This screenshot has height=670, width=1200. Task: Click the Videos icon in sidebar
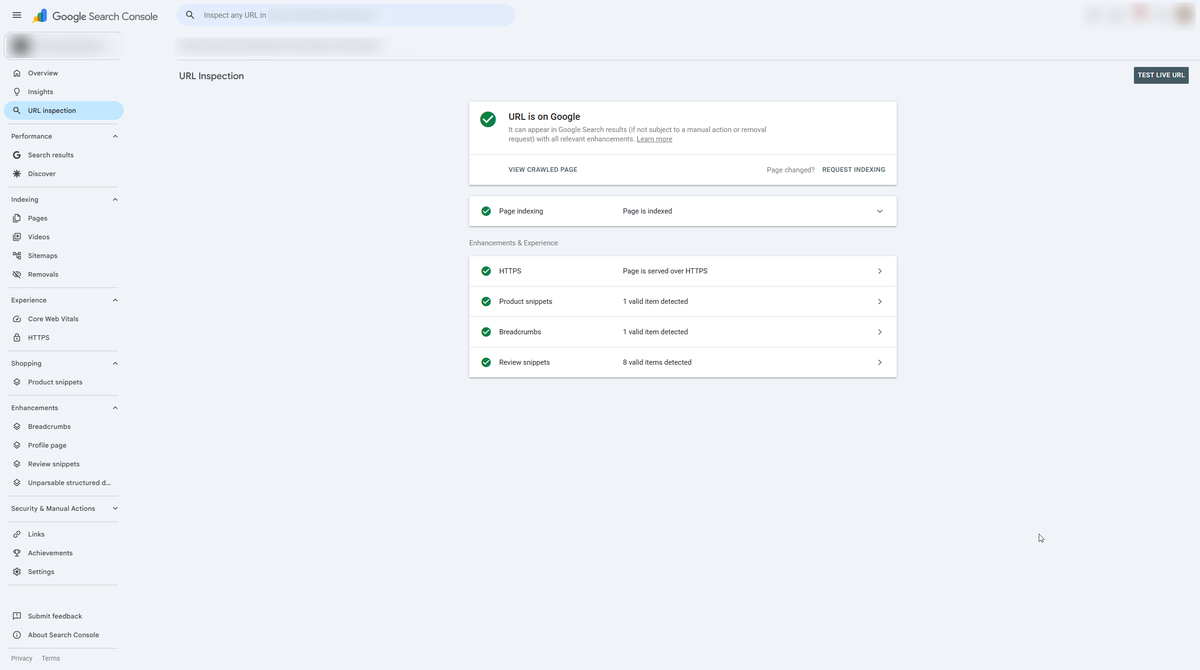17,237
